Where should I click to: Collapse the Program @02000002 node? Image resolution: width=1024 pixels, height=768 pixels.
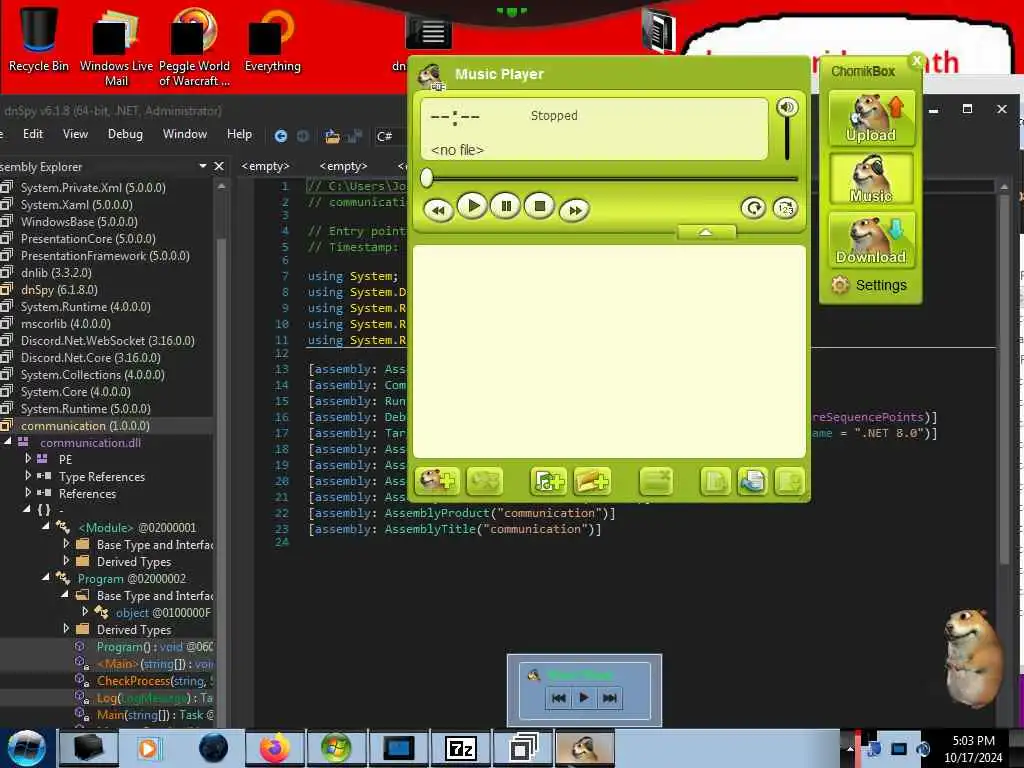tap(45, 577)
